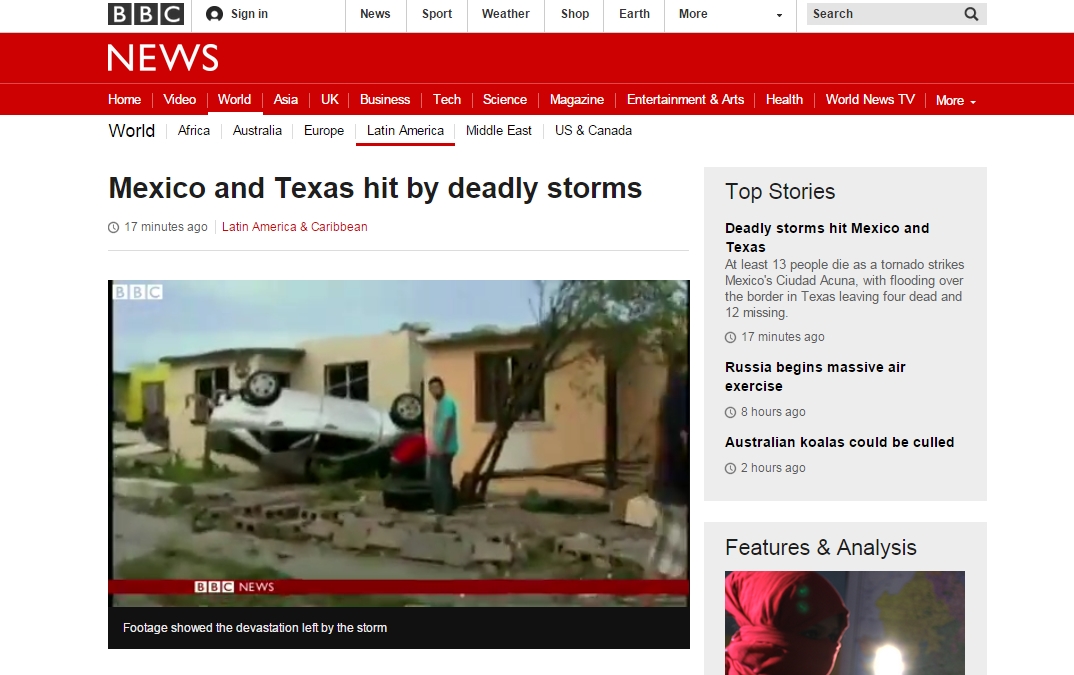Image resolution: width=1074 pixels, height=675 pixels.
Task: Click the '8 hours ago' timestamp text
Action: (773, 412)
